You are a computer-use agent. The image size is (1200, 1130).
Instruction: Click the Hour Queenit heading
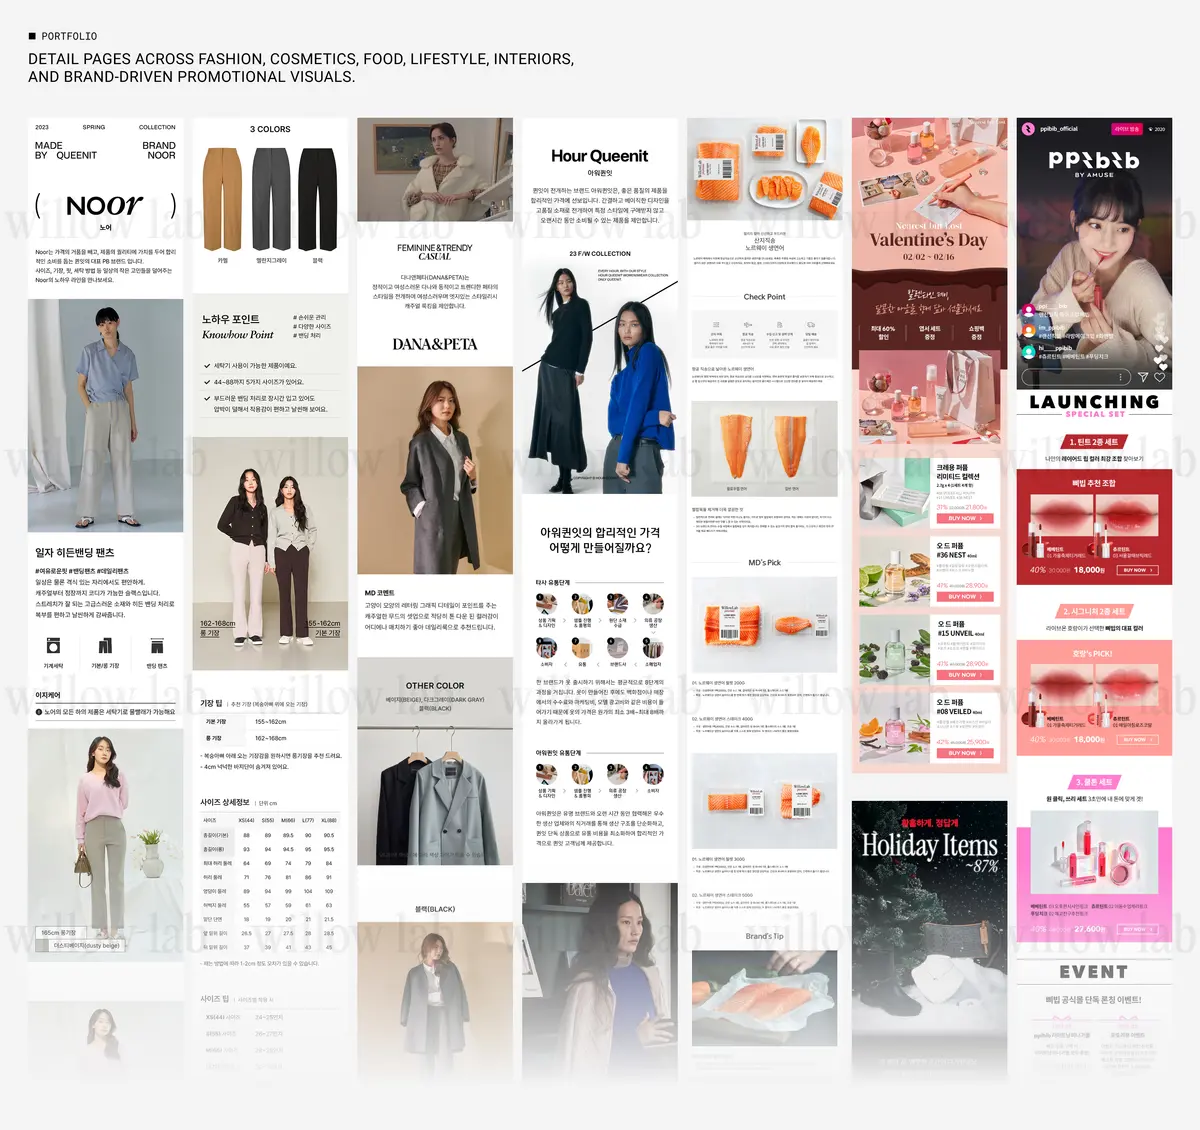pyautogui.click(x=599, y=156)
